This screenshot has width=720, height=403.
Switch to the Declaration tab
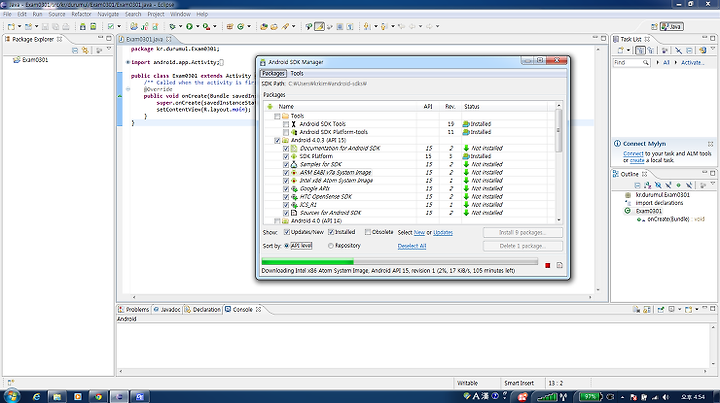click(202, 310)
